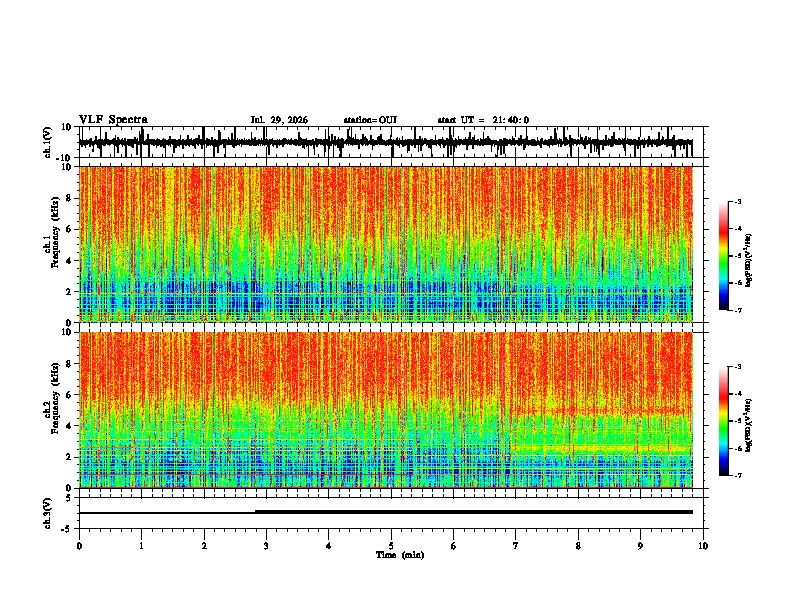The height and width of the screenshot is (612, 792).
Task: Click time axis tick label "6"
Action: [453, 546]
